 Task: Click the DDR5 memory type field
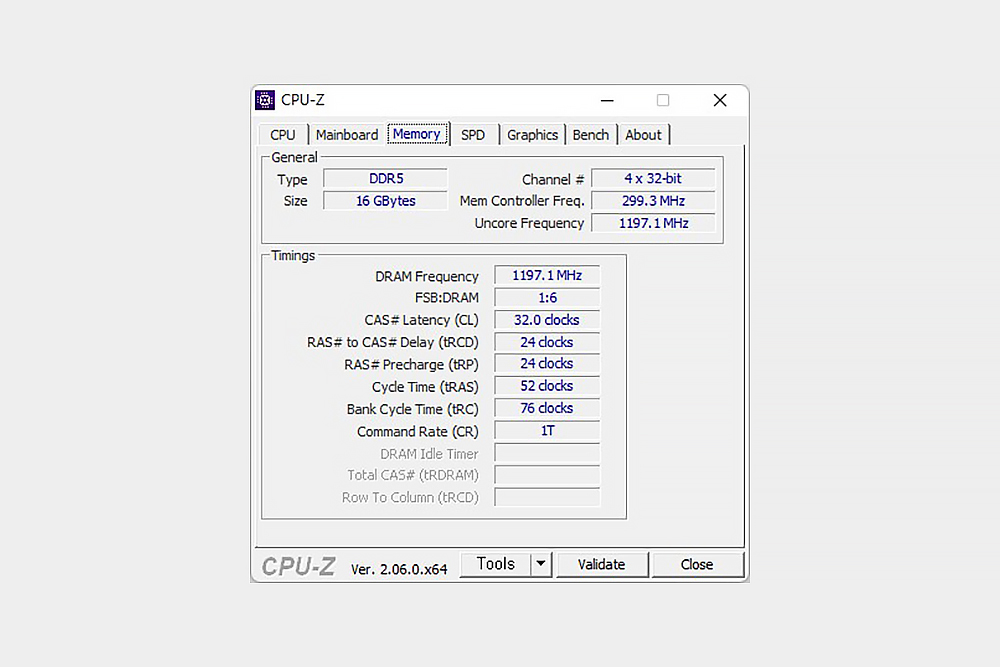386,179
